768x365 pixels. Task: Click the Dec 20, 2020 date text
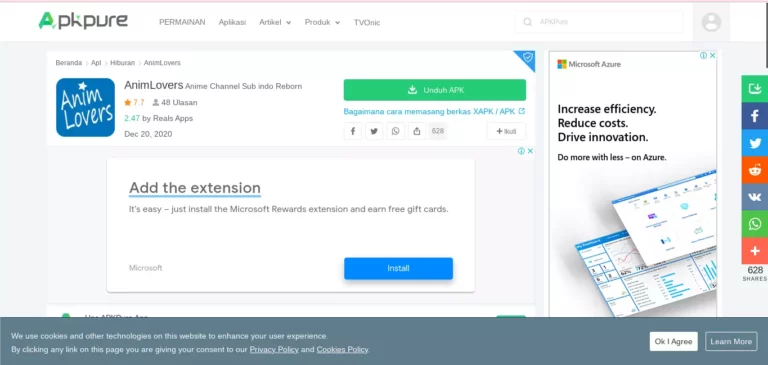(148, 134)
